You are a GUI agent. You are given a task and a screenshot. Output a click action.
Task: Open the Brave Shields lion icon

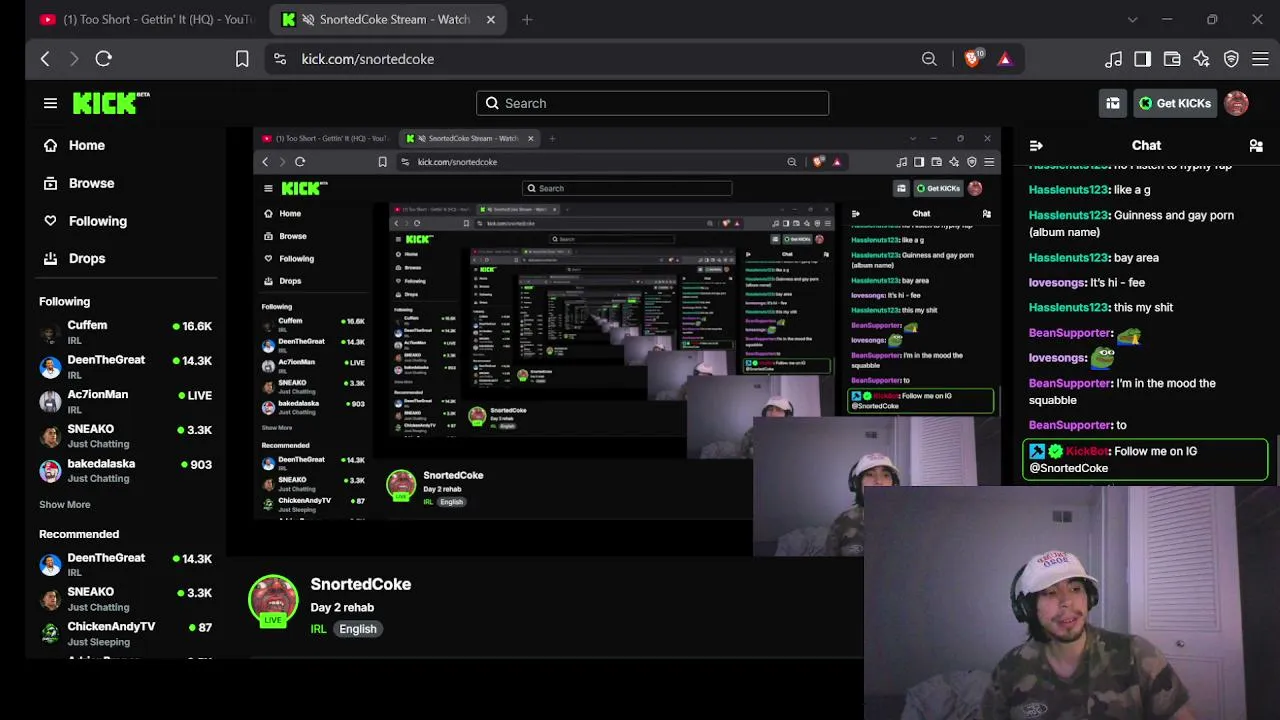point(973,59)
